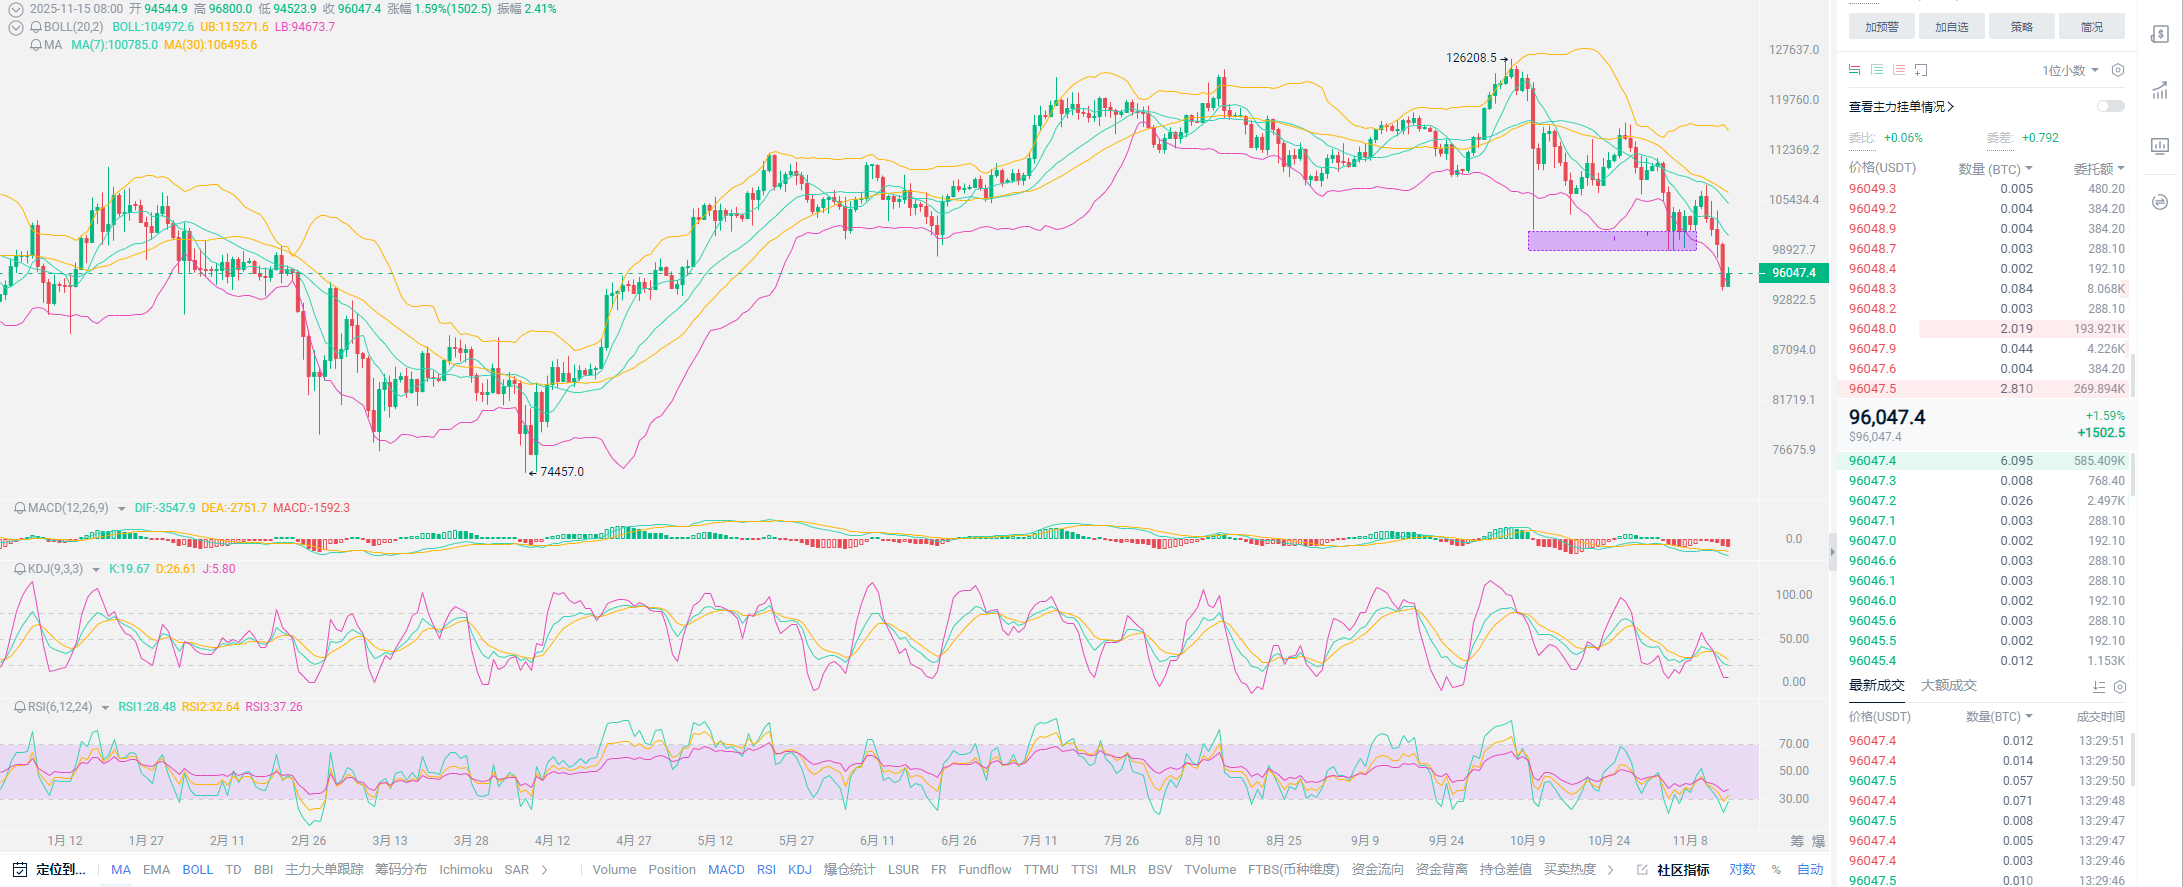Image resolution: width=2183 pixels, height=887 pixels.
Task: Click the swap arrows icon in sidebar
Action: (2159, 202)
